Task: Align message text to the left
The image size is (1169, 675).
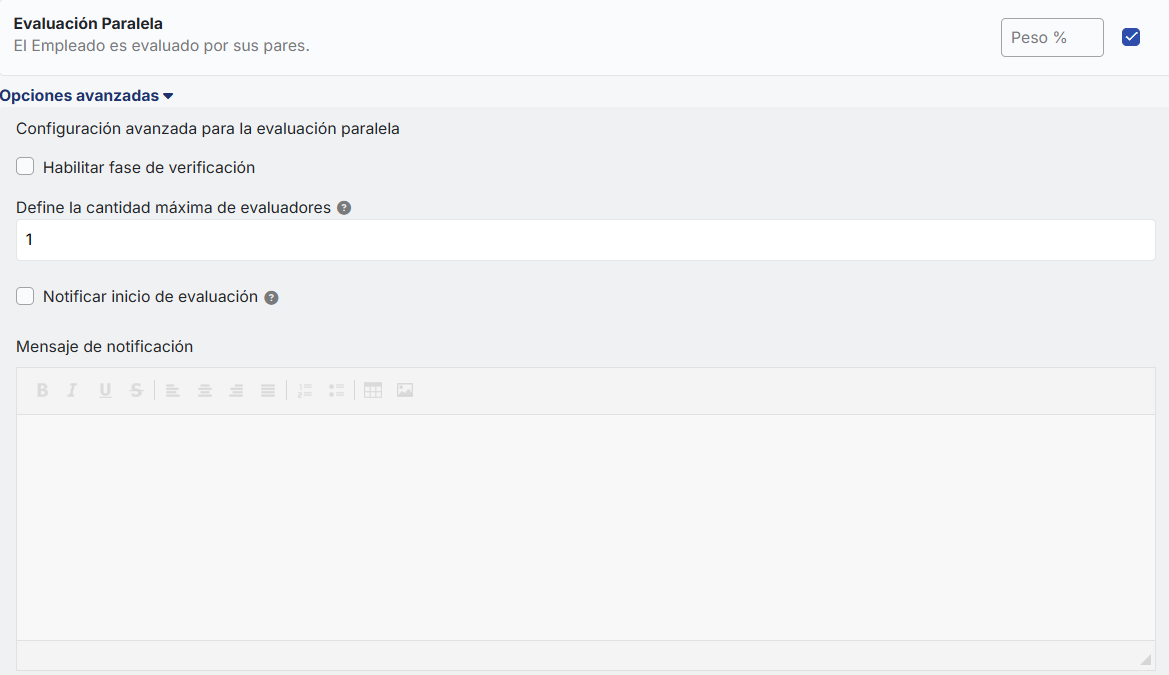Action: coord(173,391)
